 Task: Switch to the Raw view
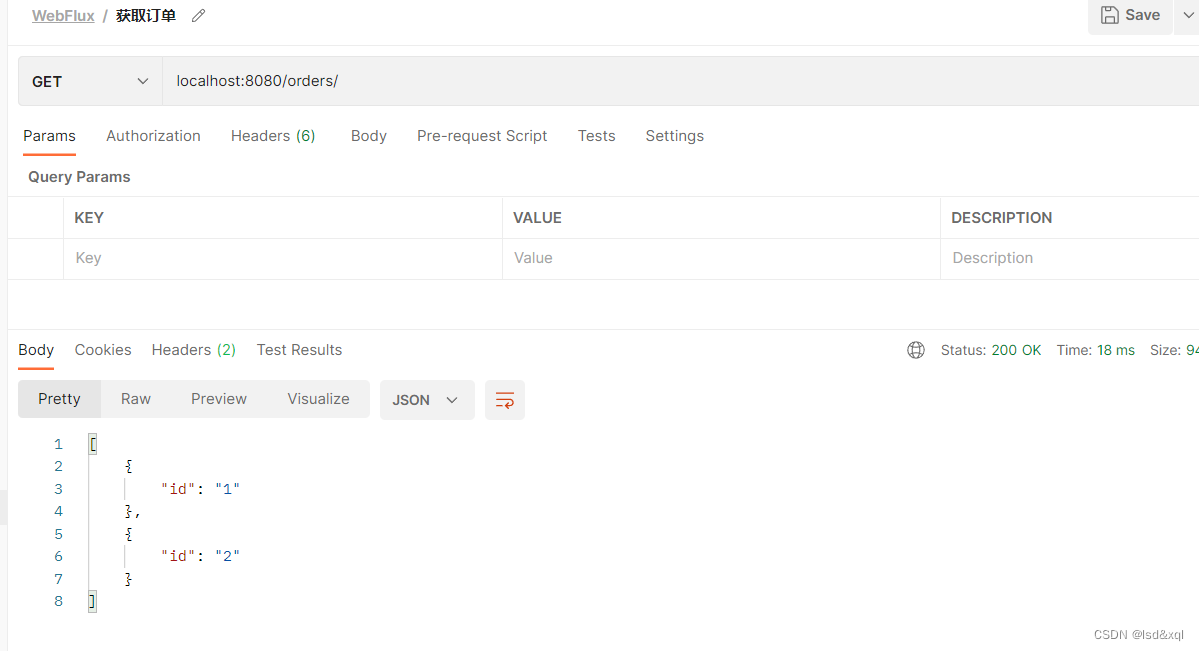point(135,399)
